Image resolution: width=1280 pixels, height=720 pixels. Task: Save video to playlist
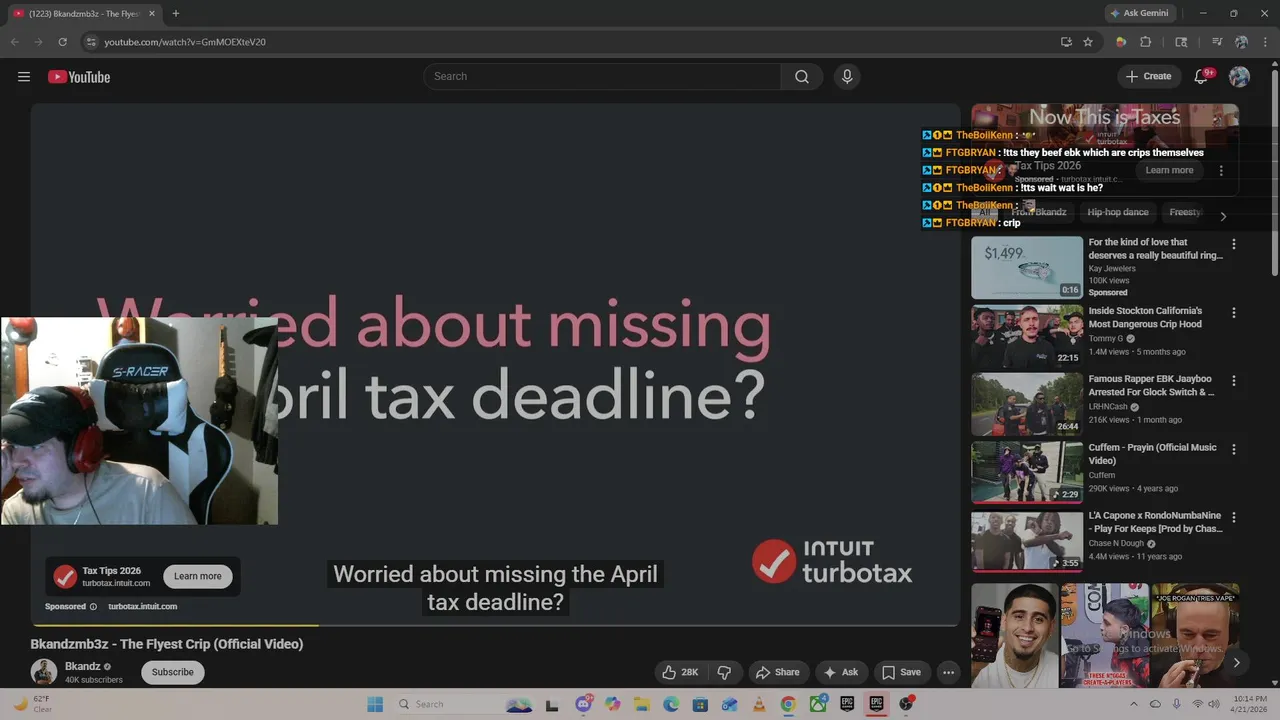(900, 672)
